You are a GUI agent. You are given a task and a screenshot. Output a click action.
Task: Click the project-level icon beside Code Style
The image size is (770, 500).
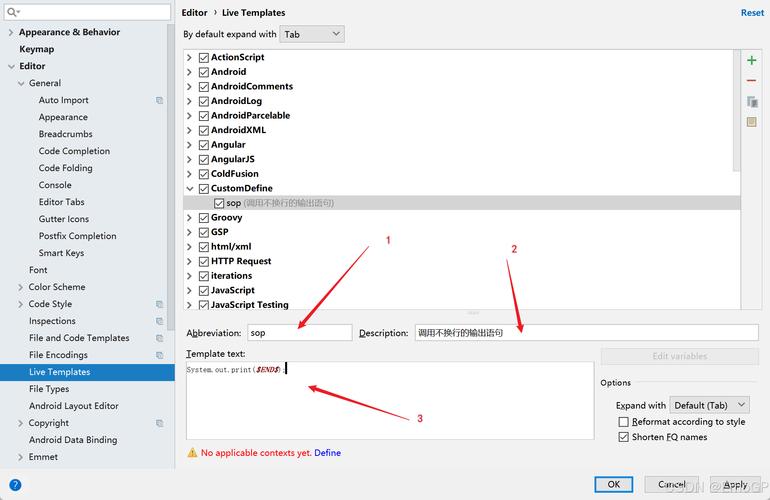point(159,304)
